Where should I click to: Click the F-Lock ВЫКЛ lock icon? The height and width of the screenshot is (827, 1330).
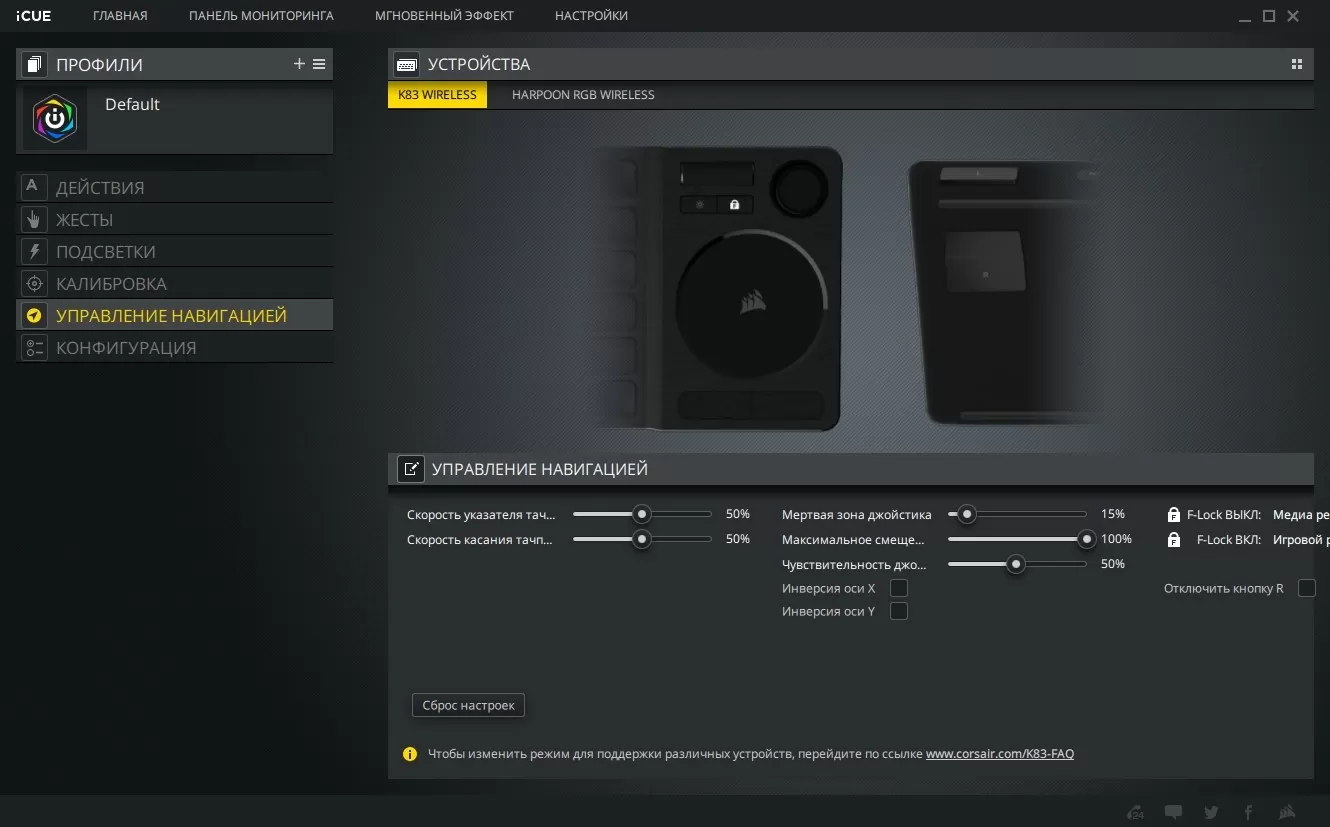(x=1174, y=515)
